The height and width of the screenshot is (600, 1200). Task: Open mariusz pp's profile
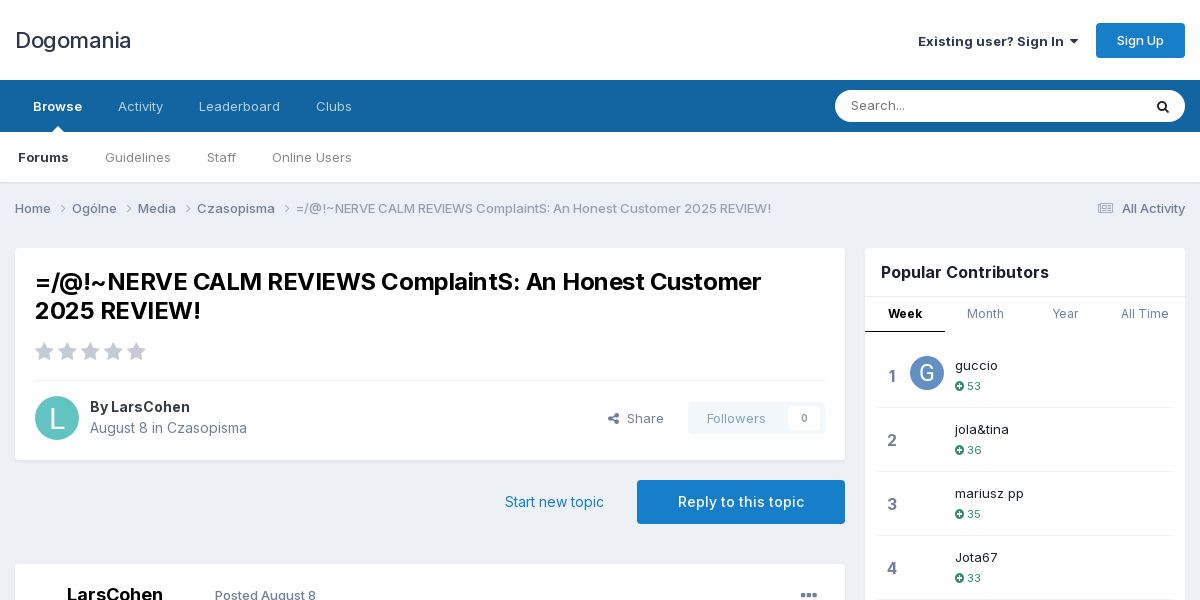989,493
